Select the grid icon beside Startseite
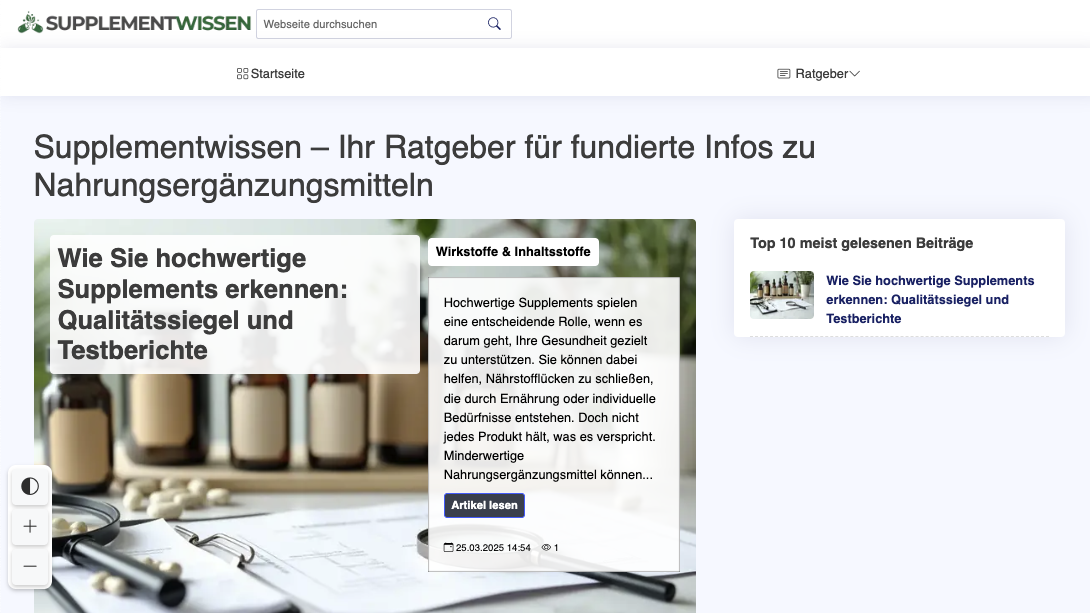This screenshot has width=1090, height=613. (x=241, y=73)
